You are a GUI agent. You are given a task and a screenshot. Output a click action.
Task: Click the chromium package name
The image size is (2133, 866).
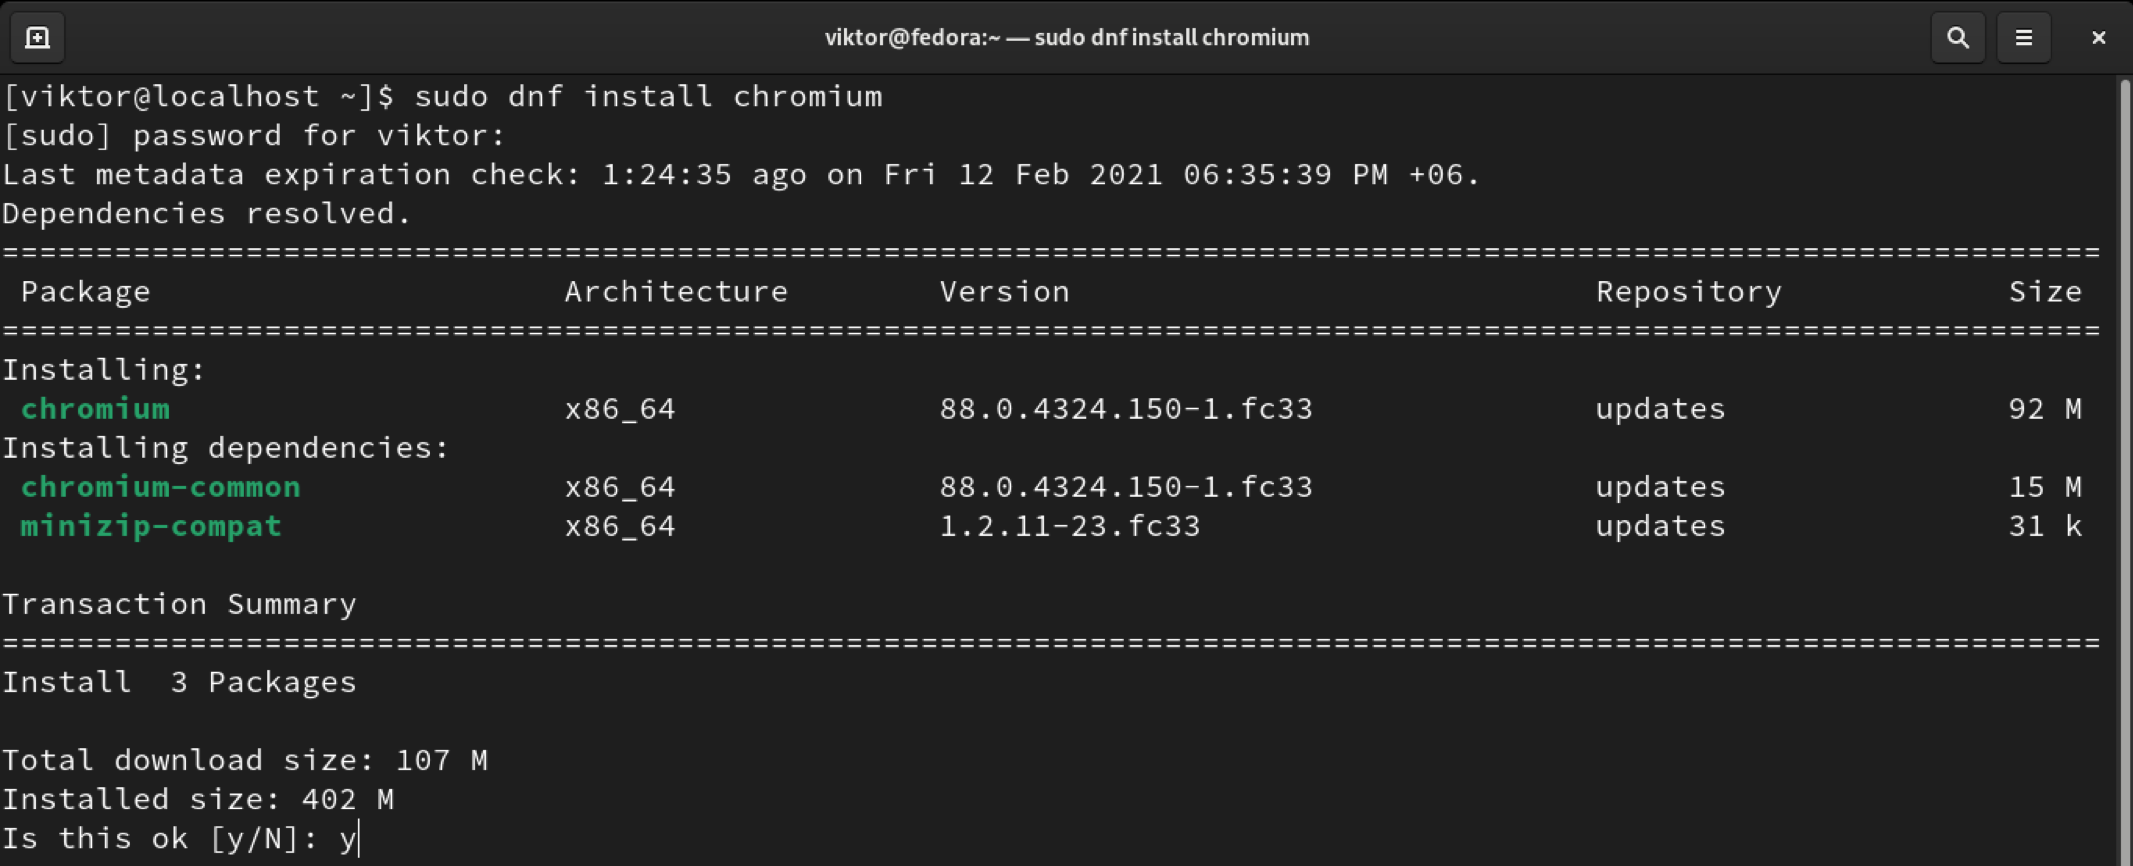click(95, 409)
